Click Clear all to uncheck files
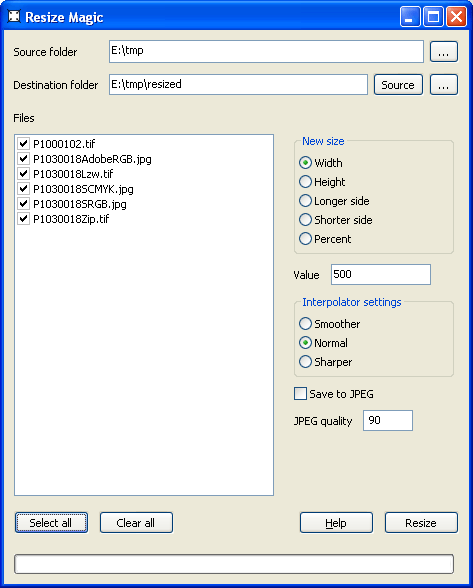The image size is (473, 588). tap(136, 523)
